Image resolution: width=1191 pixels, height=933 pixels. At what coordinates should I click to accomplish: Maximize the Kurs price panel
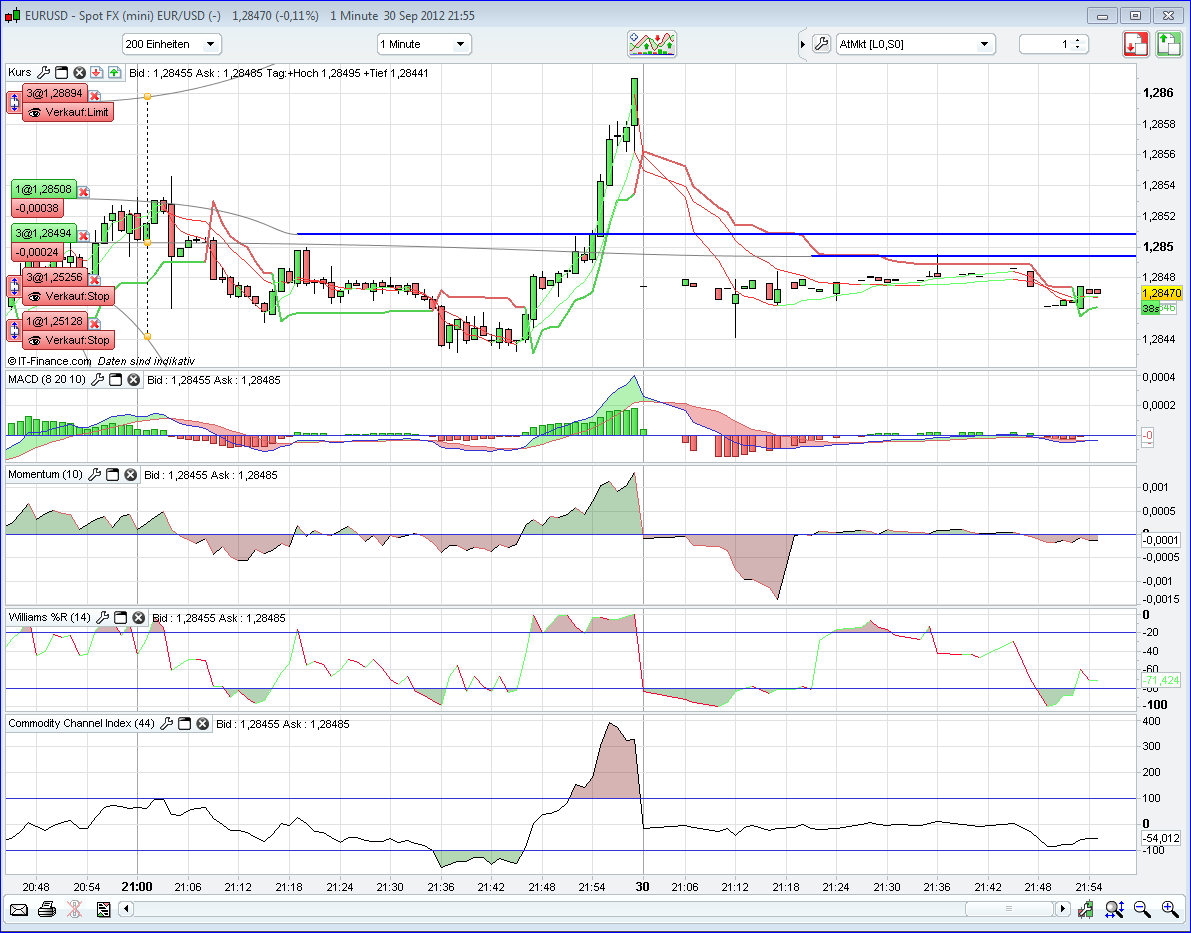[x=62, y=73]
